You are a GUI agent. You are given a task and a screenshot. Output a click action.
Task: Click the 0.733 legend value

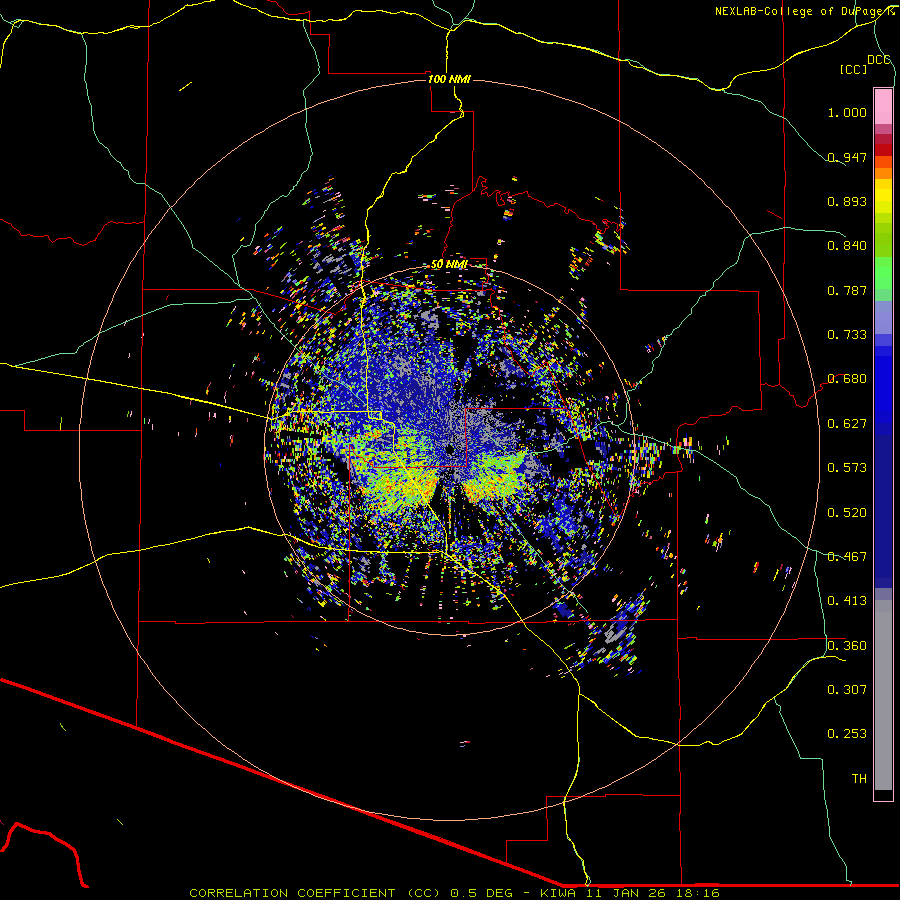click(x=847, y=335)
